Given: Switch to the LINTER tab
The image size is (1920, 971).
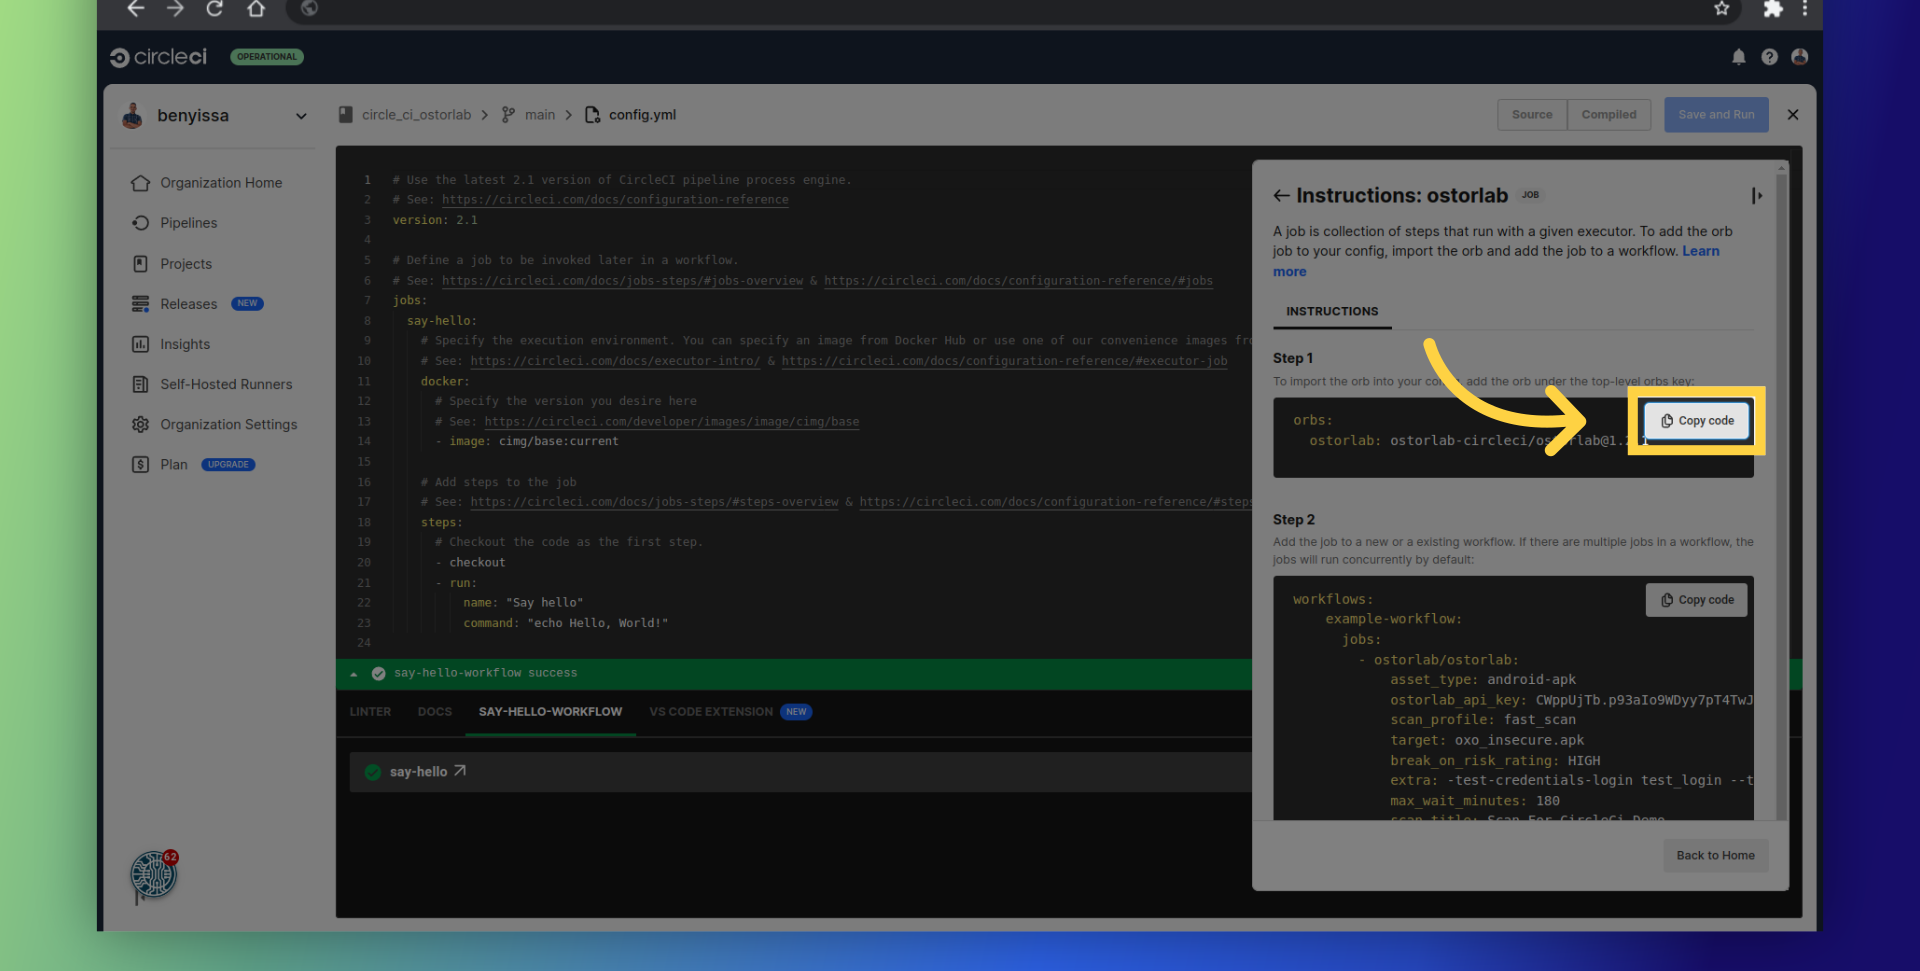Looking at the screenshot, I should (x=370, y=712).
